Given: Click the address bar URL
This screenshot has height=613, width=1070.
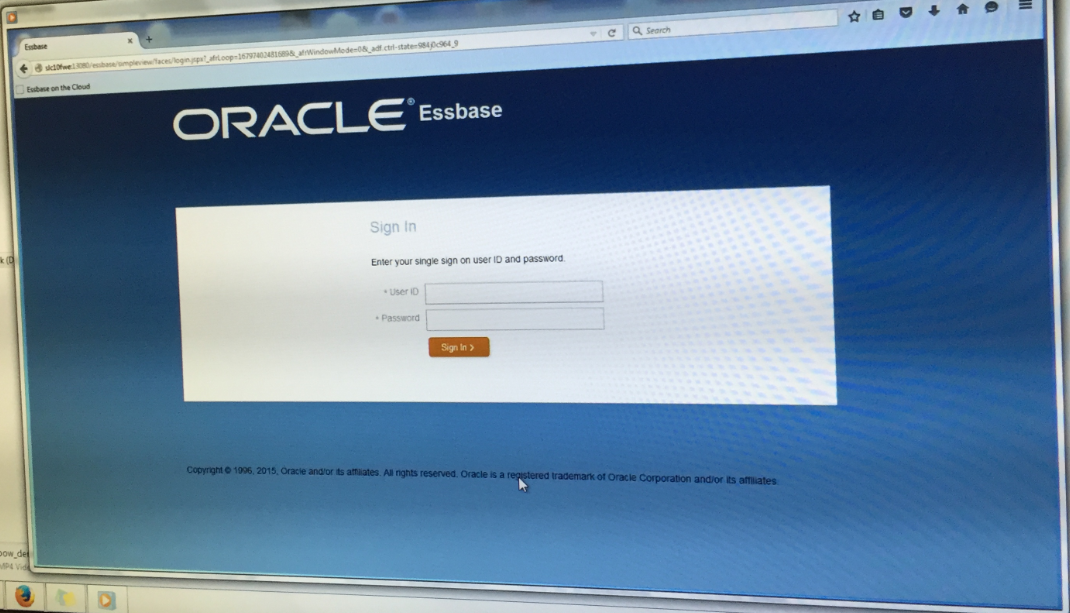Looking at the screenshot, I should click(x=251, y=55).
